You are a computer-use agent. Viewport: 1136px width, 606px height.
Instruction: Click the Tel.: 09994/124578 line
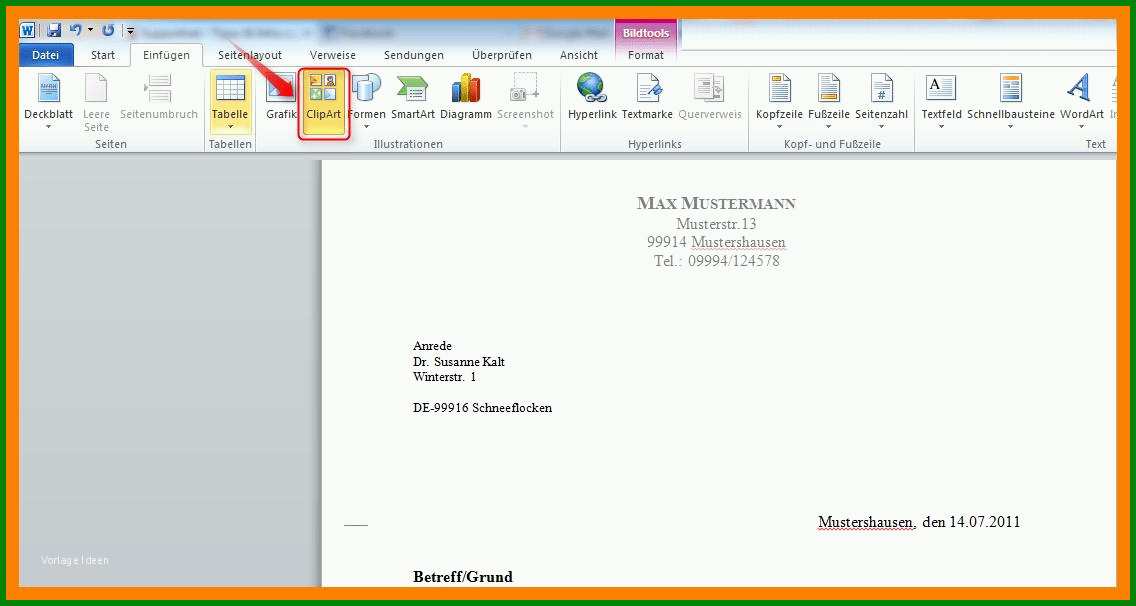(x=717, y=261)
